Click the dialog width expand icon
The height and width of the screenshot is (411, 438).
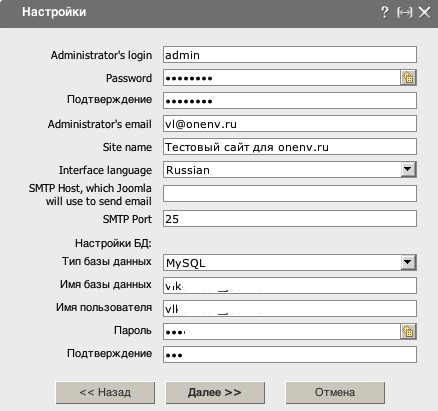point(405,13)
